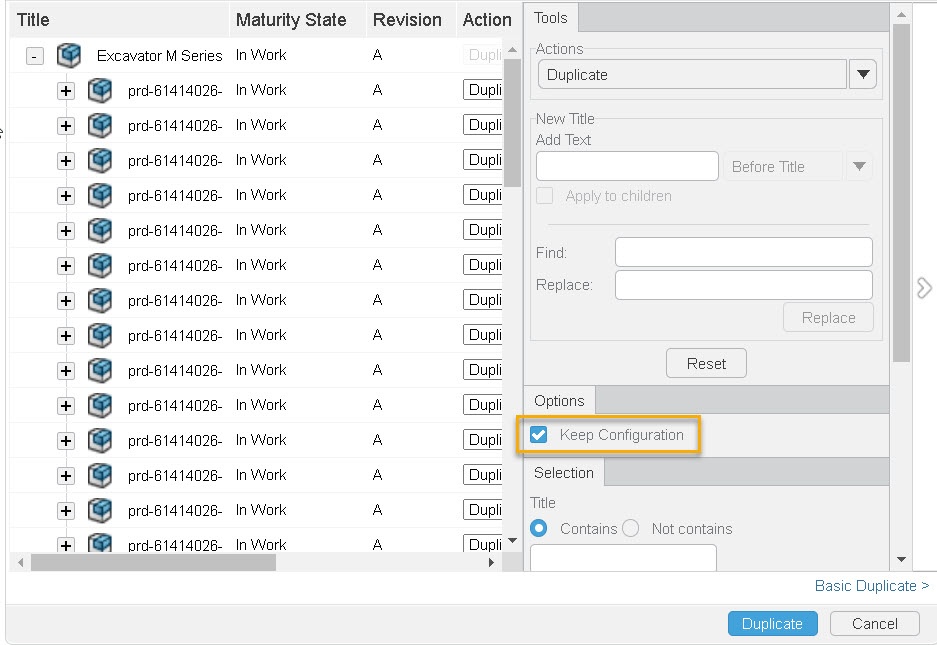Select the Not contains radio button
The height and width of the screenshot is (645, 937).
[630, 528]
